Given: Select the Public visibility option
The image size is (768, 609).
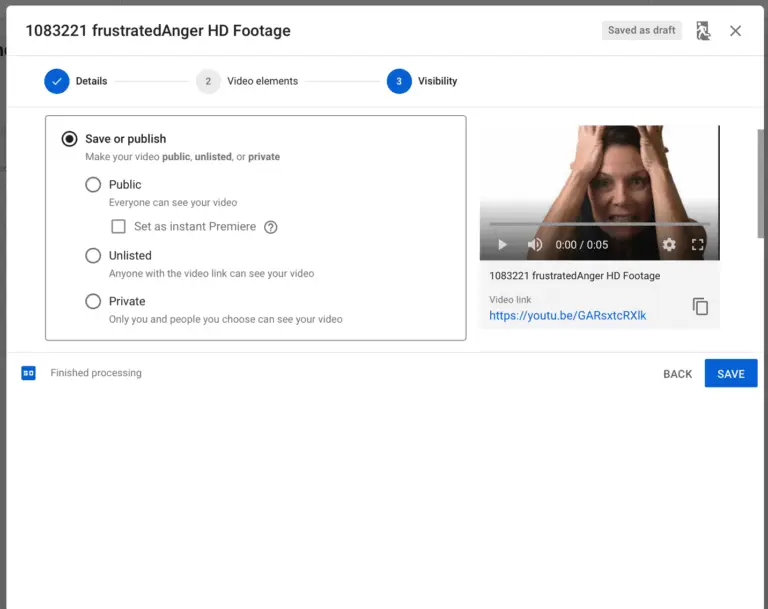Looking at the screenshot, I should (93, 184).
